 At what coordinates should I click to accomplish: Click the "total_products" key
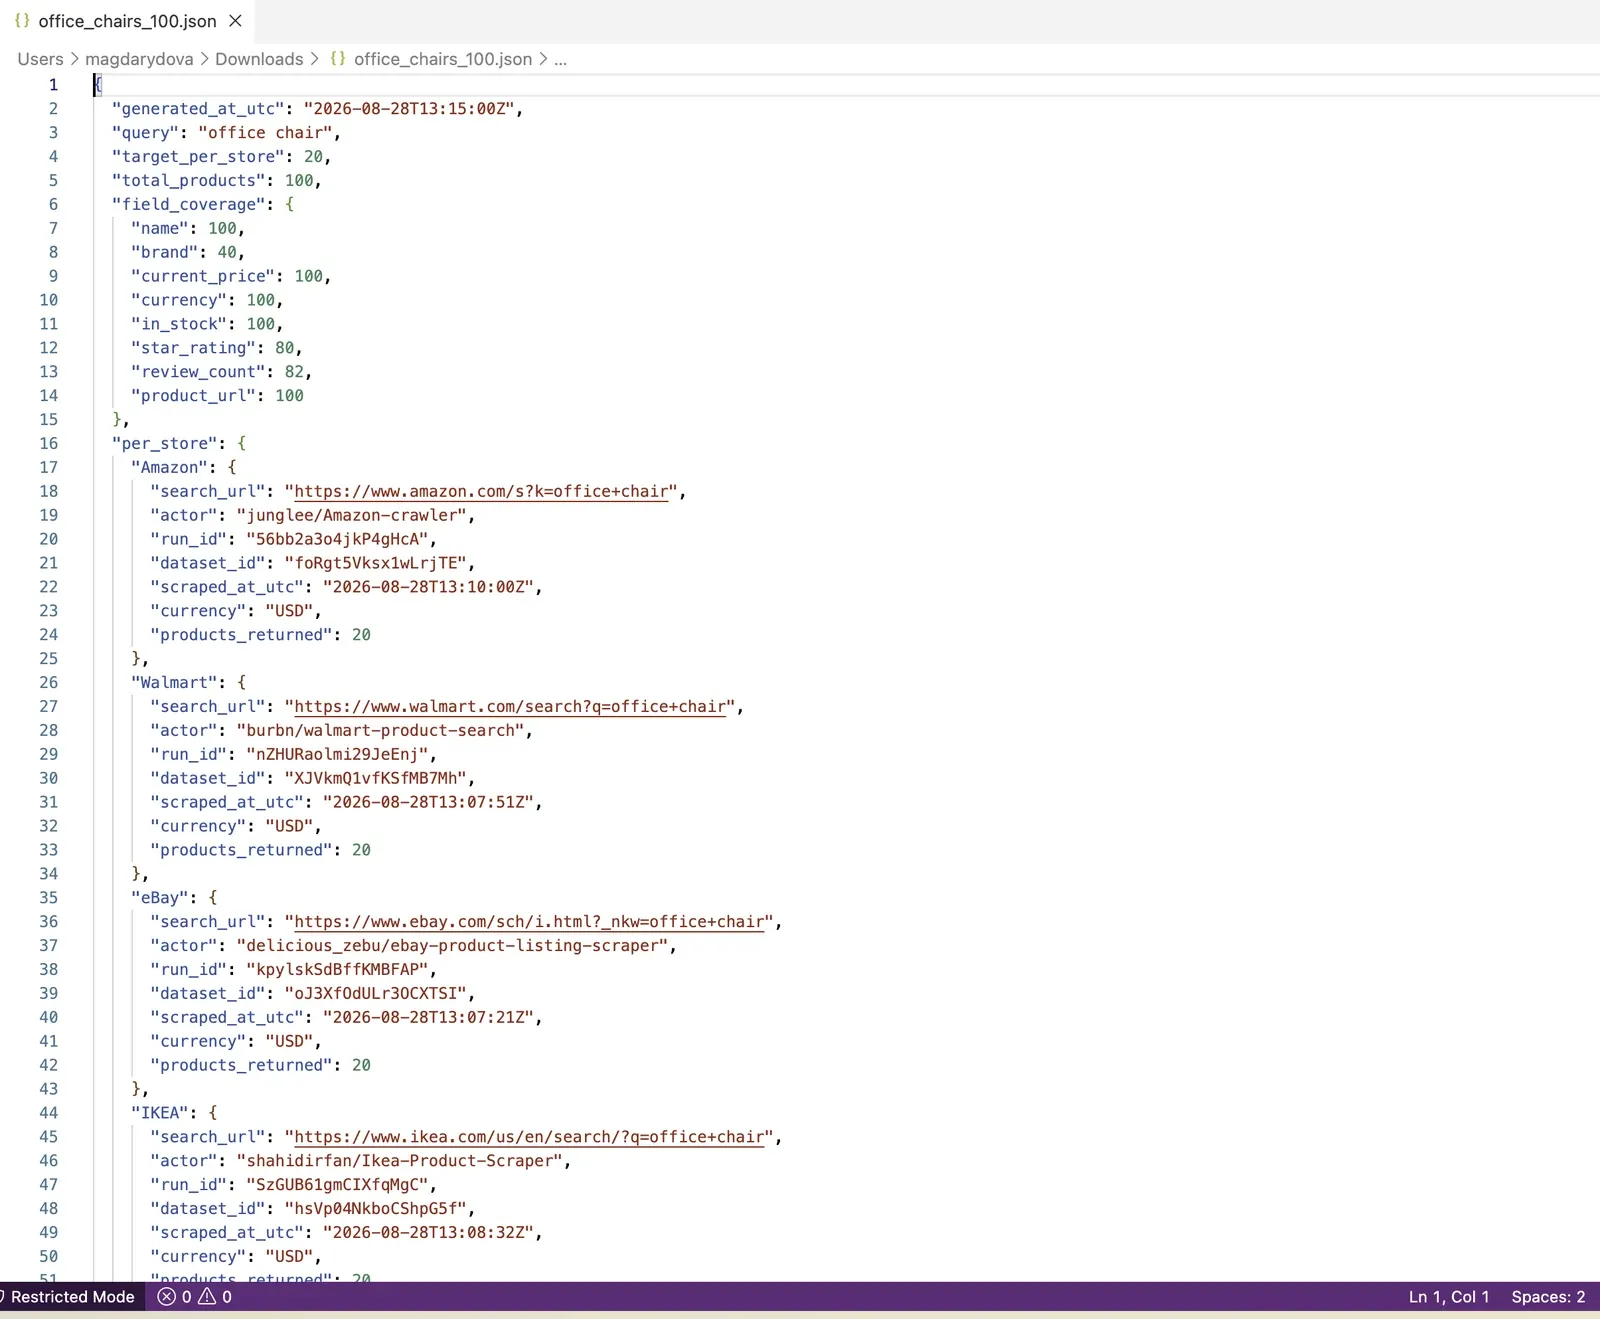189,180
